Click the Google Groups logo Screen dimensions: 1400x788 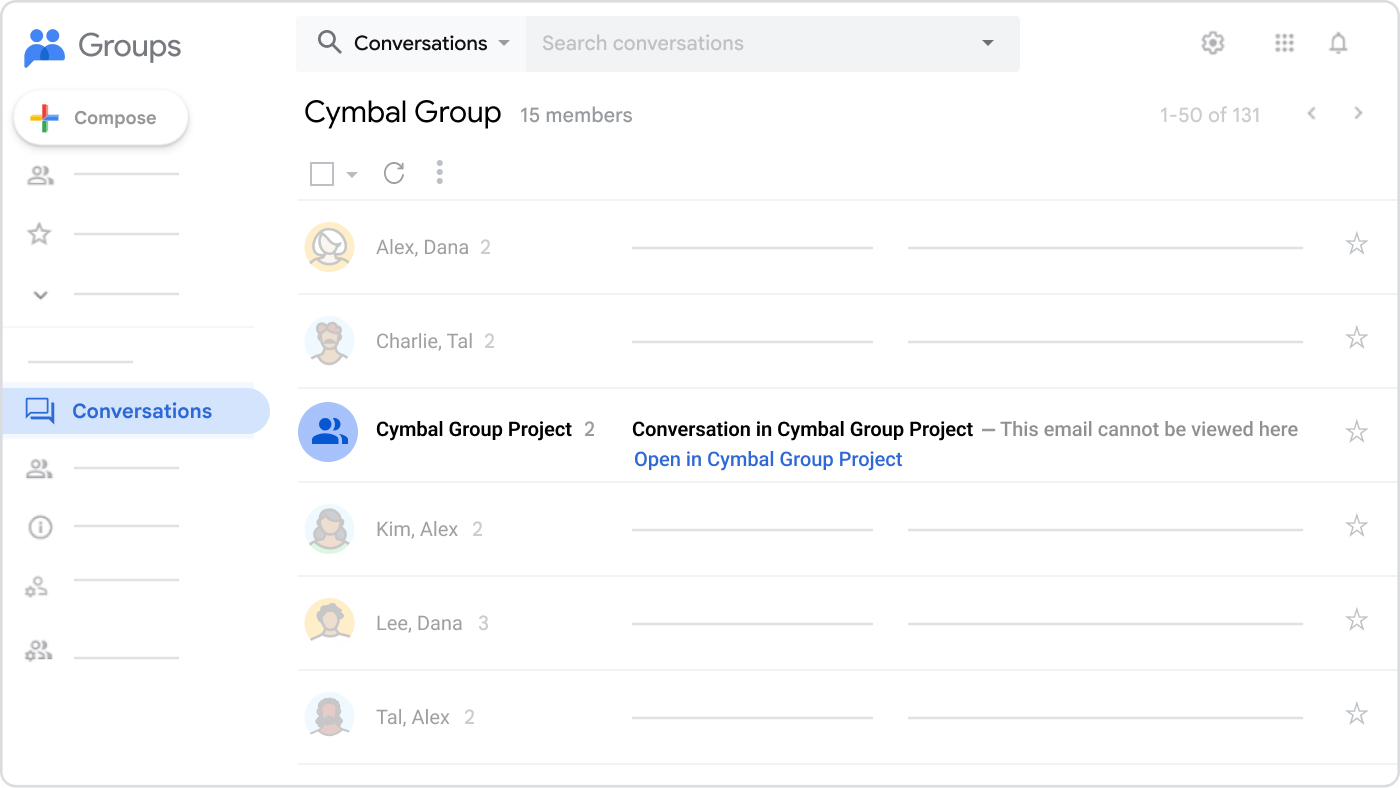click(102, 46)
